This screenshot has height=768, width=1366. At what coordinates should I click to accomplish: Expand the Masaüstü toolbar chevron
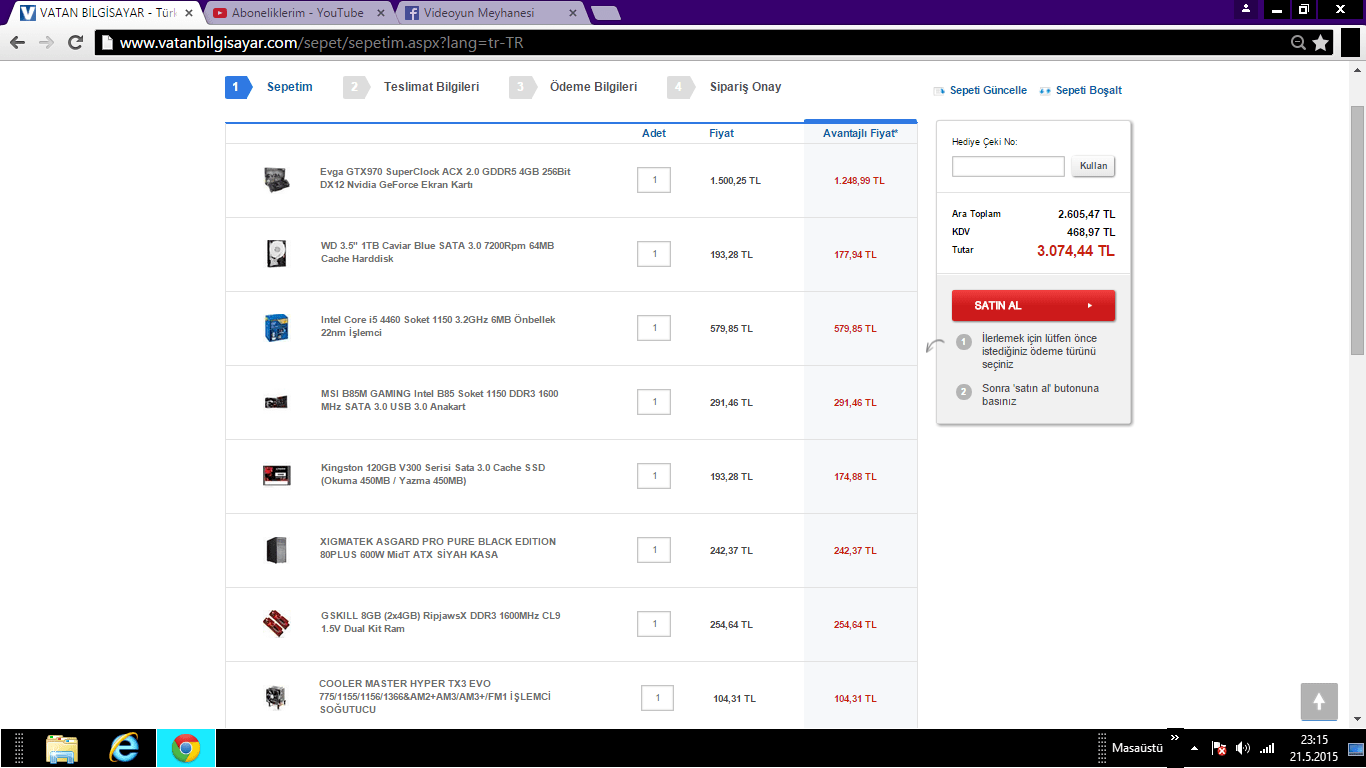pos(1175,739)
